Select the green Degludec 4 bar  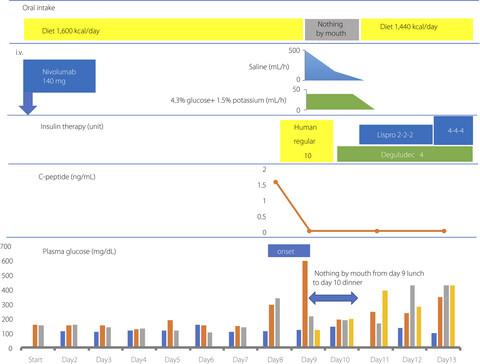point(405,154)
